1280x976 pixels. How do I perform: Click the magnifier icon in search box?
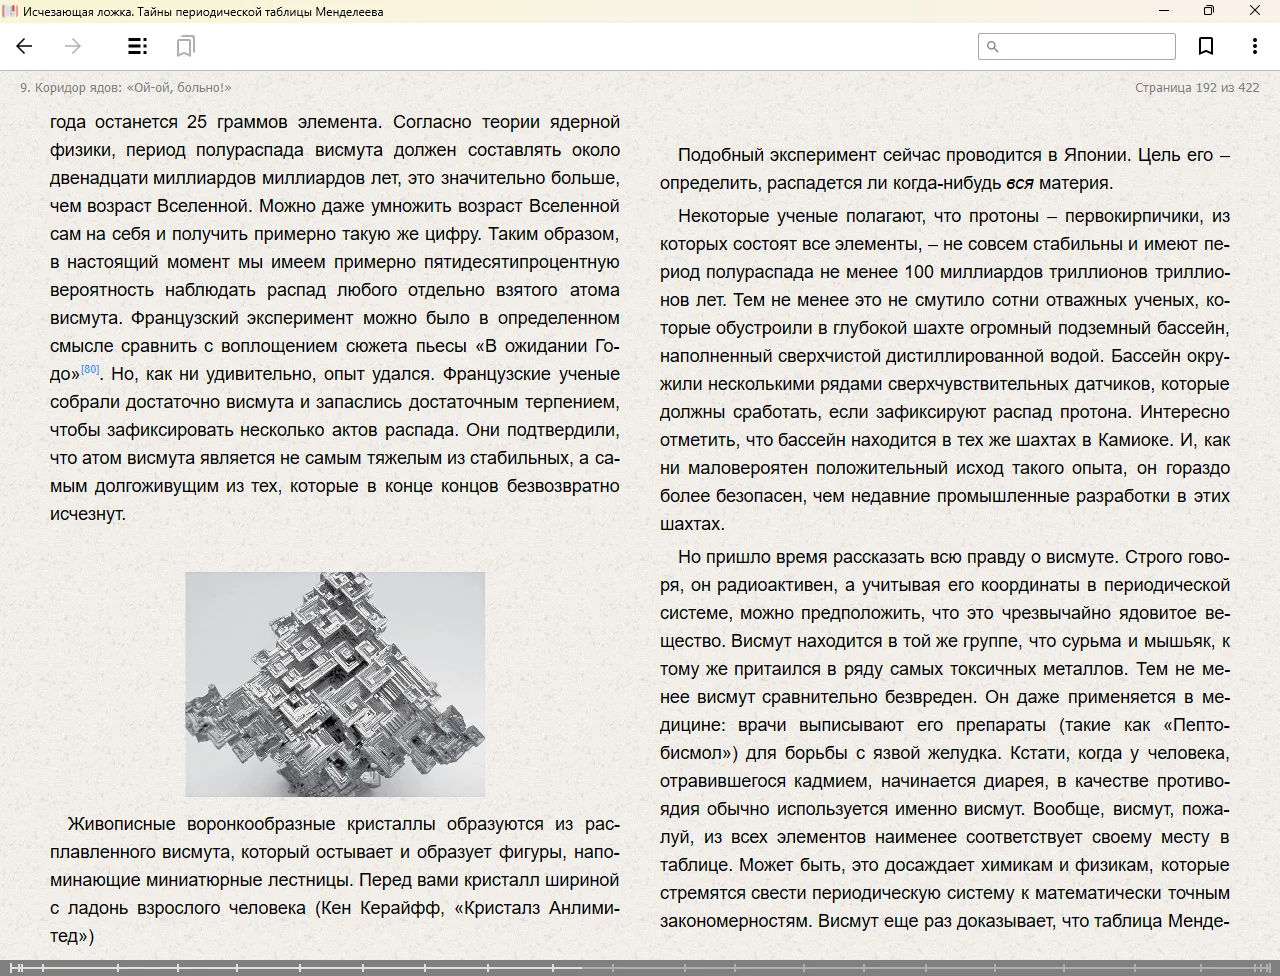[992, 46]
